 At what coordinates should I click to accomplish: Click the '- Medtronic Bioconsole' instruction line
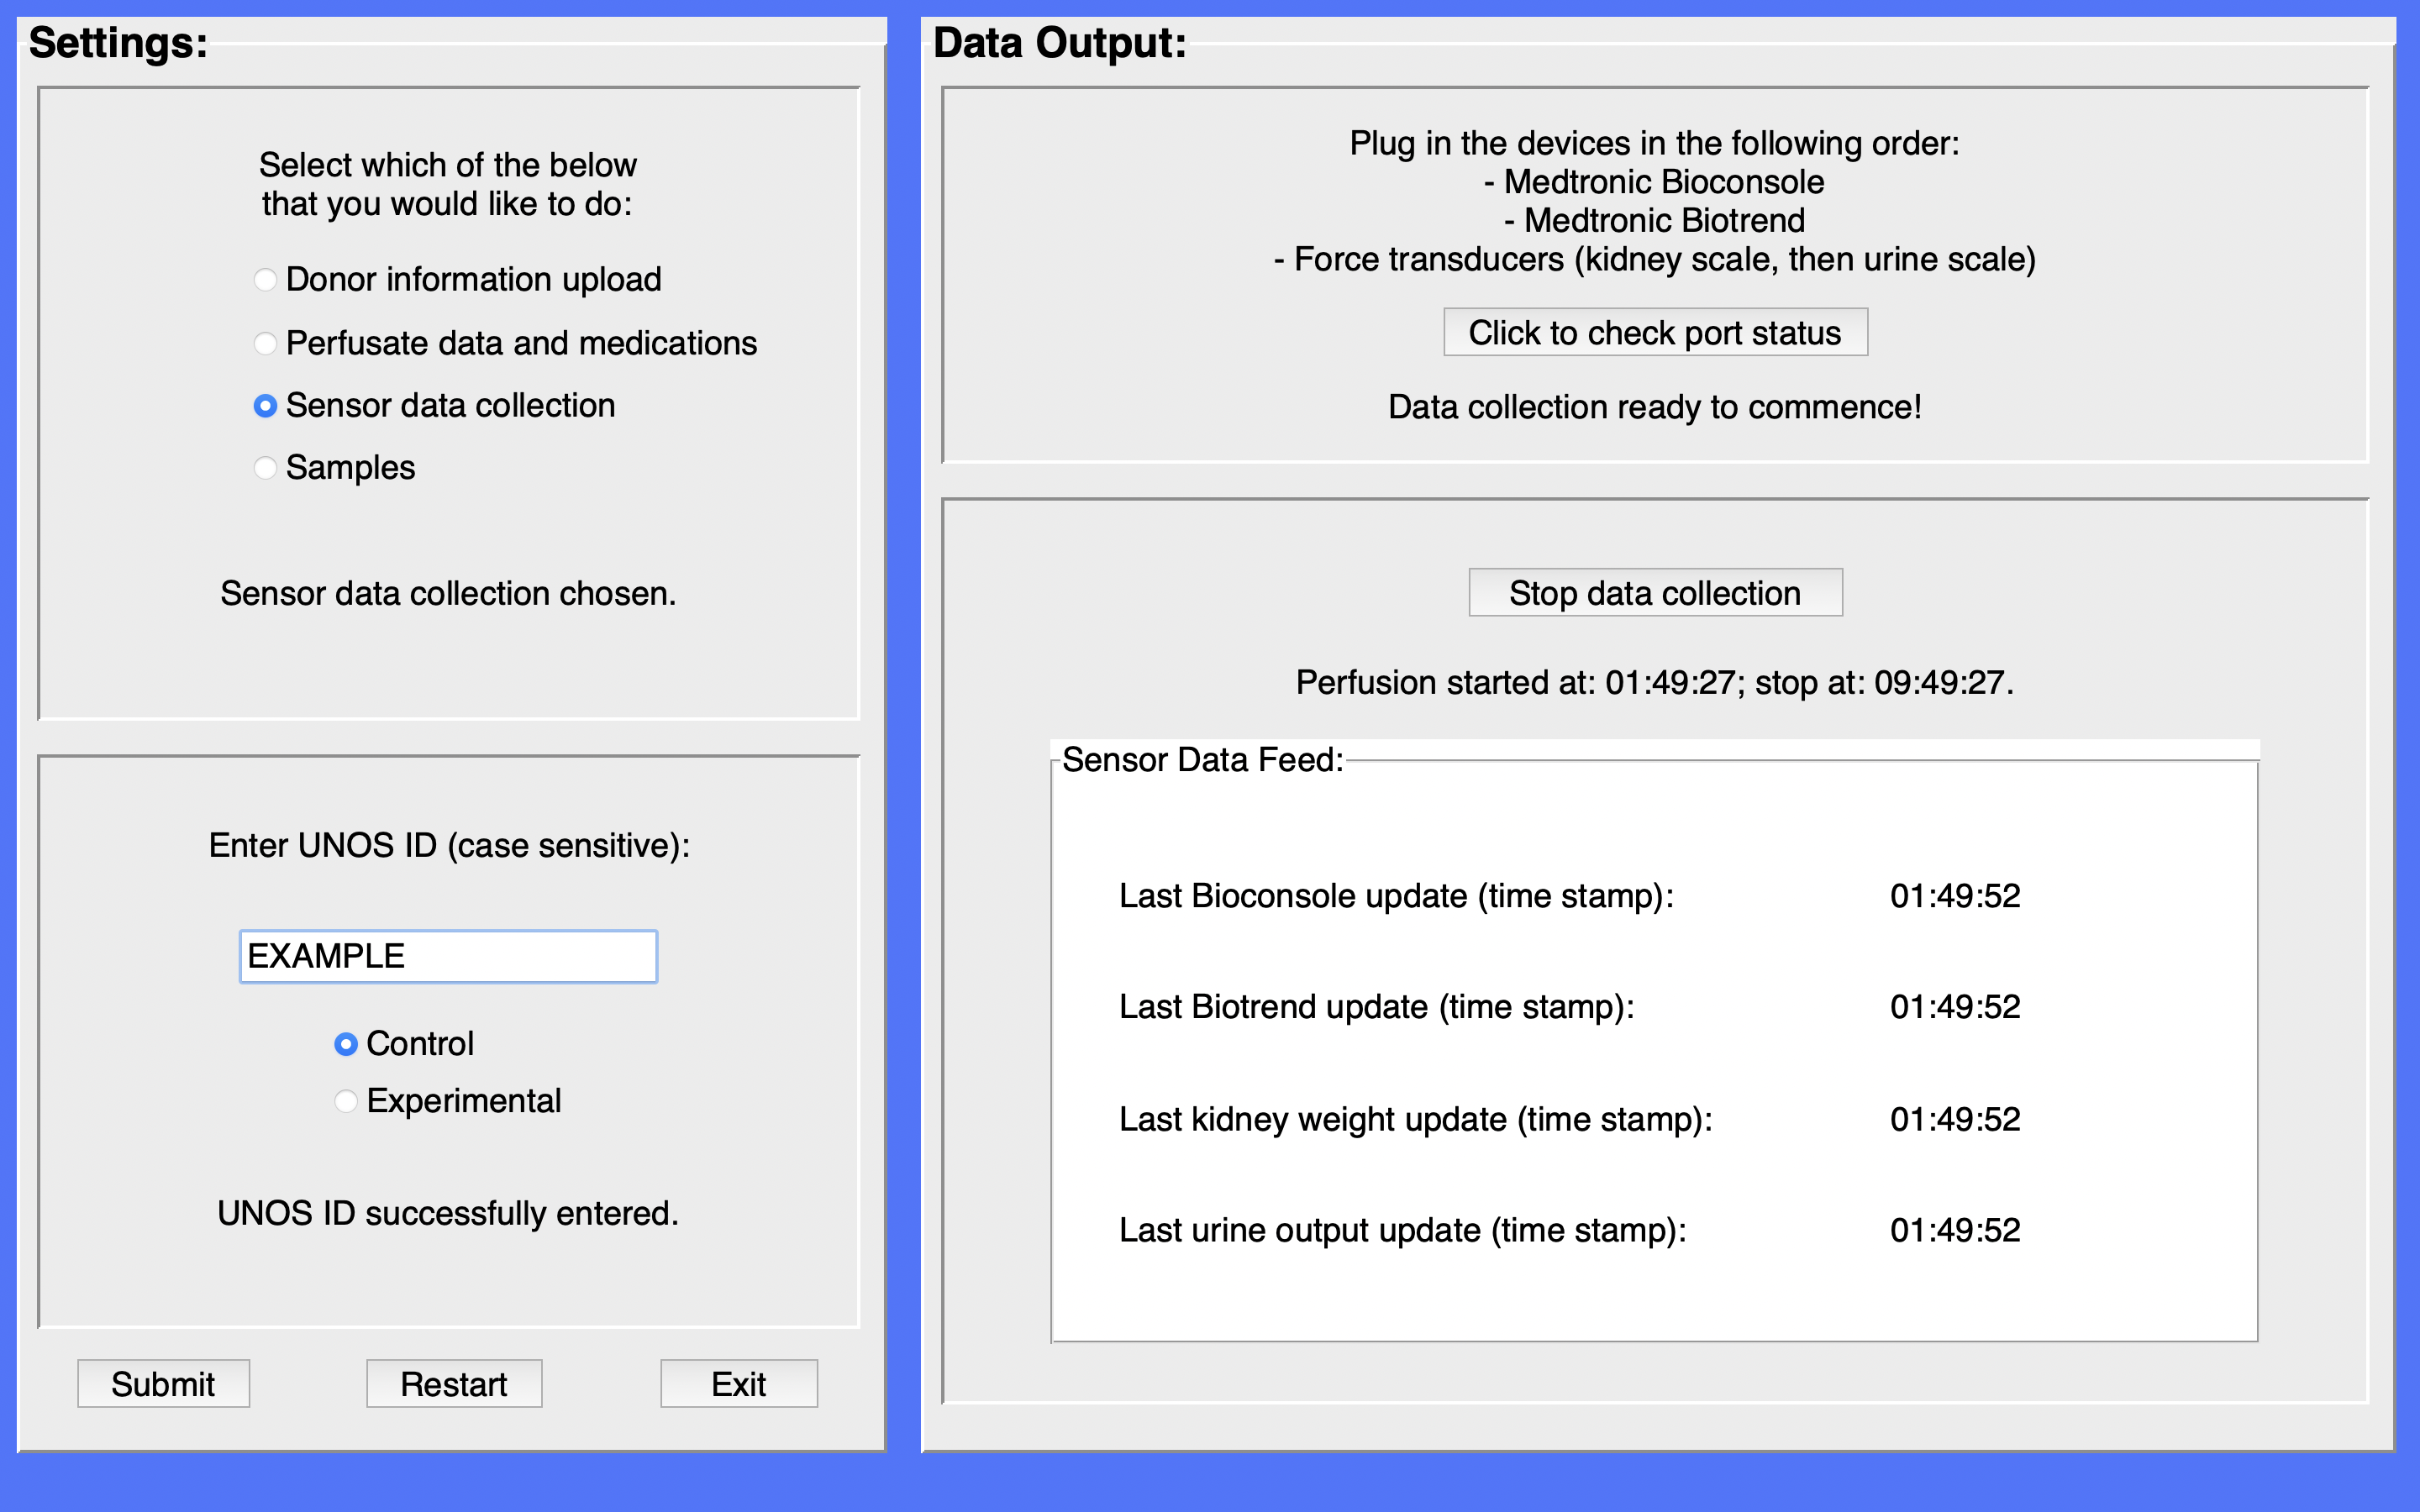pyautogui.click(x=1655, y=182)
